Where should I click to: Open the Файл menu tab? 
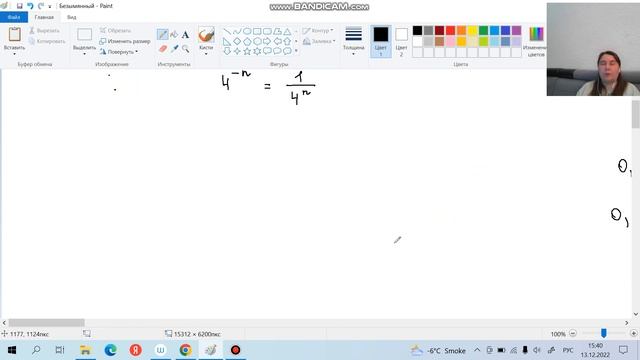click(14, 17)
